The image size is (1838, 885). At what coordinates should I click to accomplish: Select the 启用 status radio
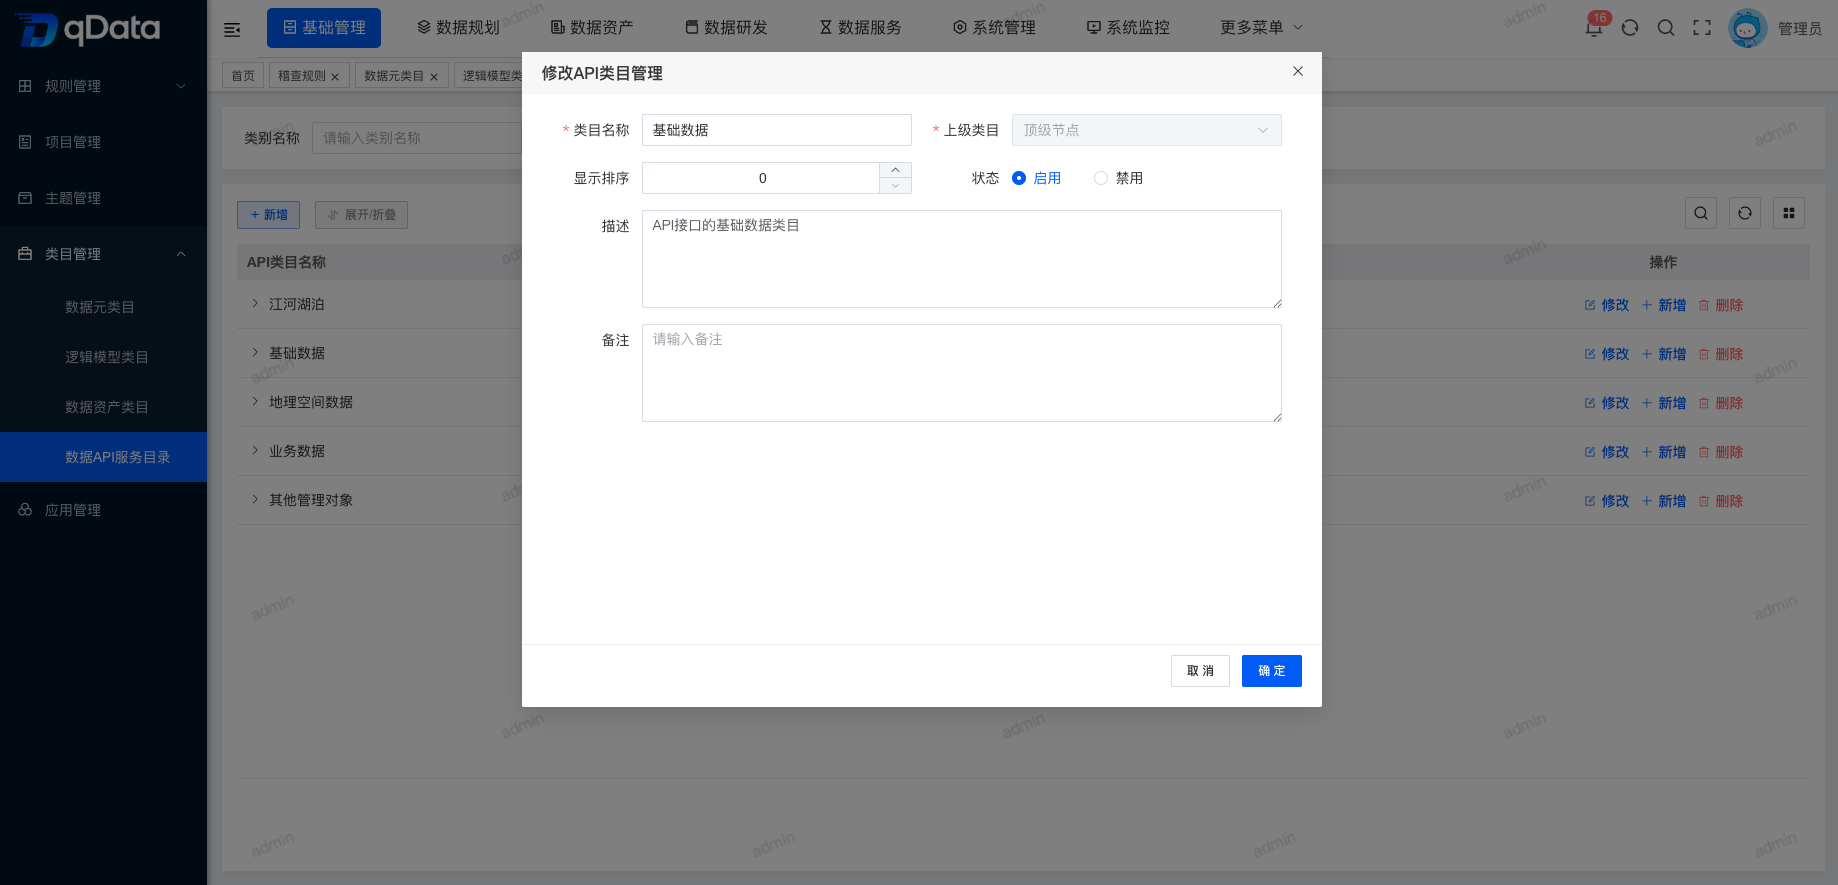[x=1019, y=178]
